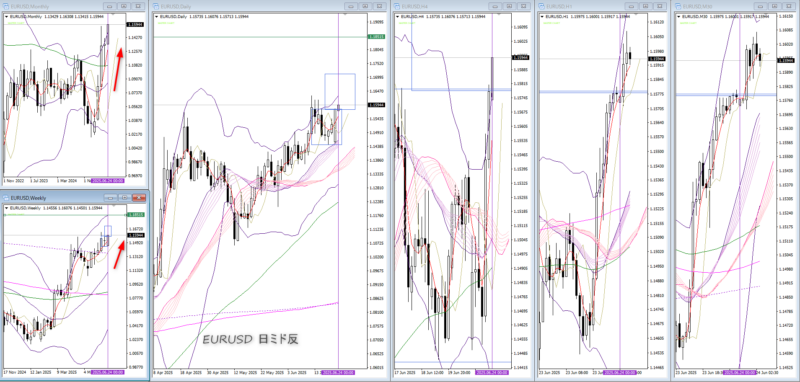Image resolution: width=800 pixels, height=382 pixels.
Task: Expand the EURUSD,Monthly symbol triangle in chart
Action: point(6,16)
